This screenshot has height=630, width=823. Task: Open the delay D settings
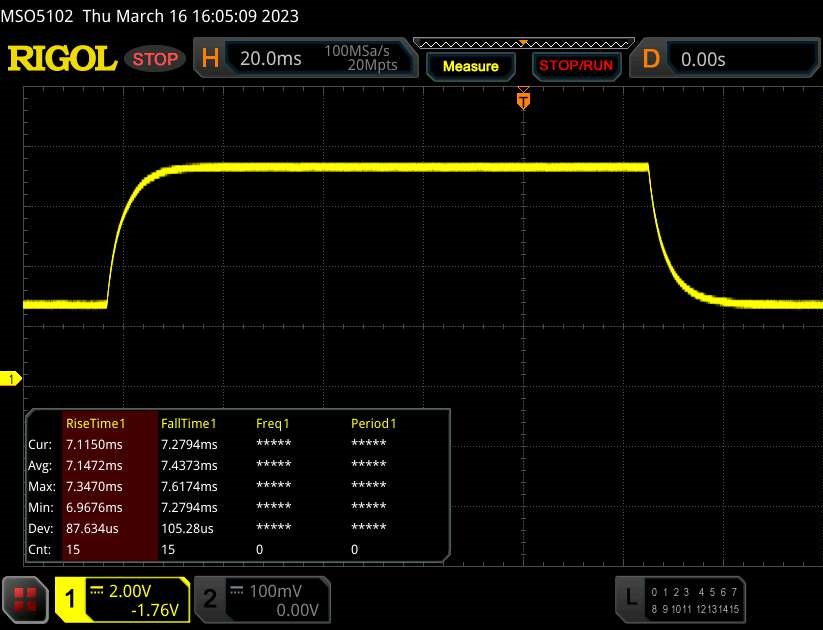pos(651,59)
